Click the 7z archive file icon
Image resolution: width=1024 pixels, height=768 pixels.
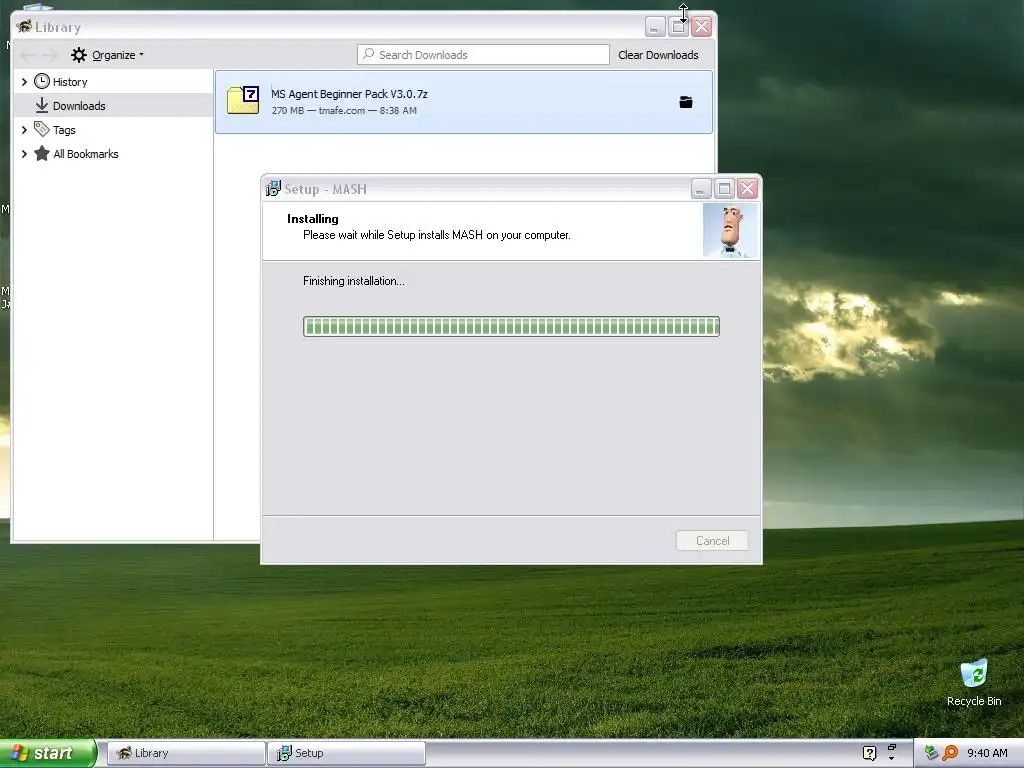243,100
